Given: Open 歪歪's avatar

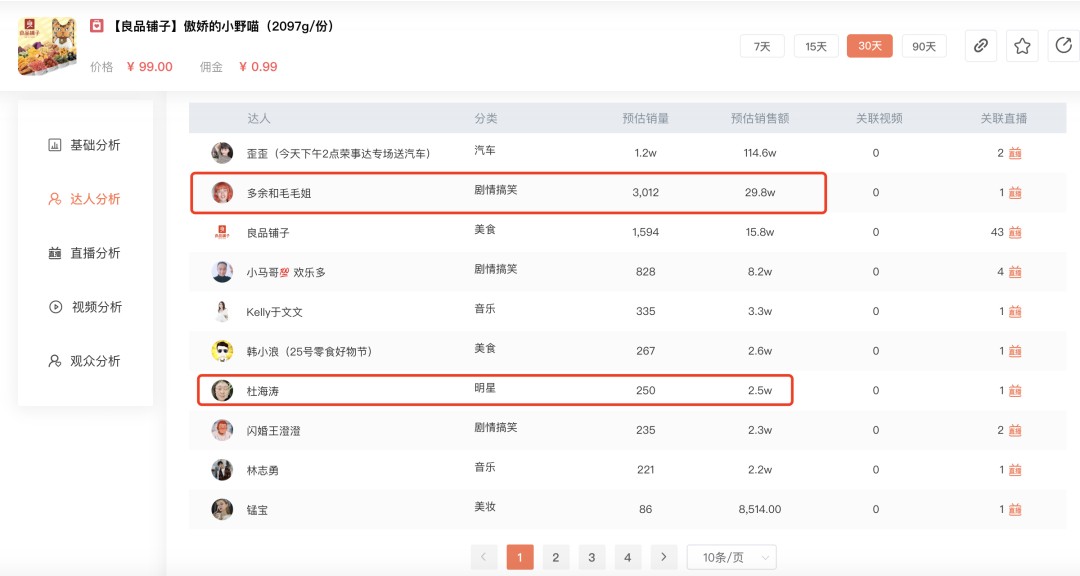Looking at the screenshot, I should coord(222,153).
